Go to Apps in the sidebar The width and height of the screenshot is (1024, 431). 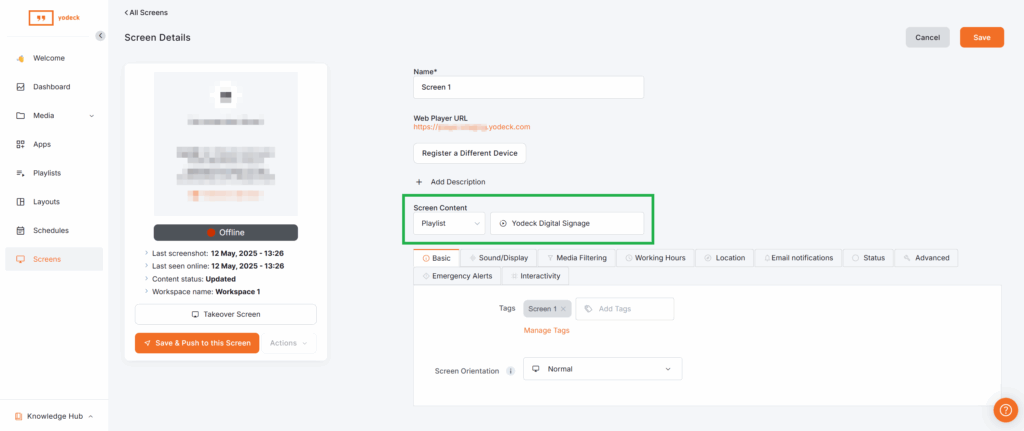click(41, 144)
